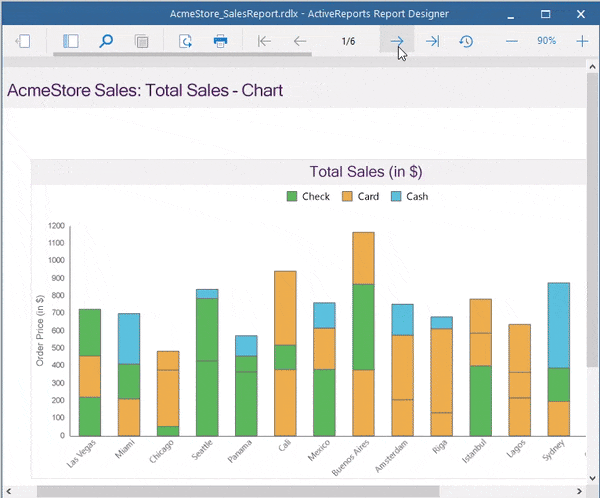
Task: Click the 1200 value on y-axis
Action: point(56,225)
